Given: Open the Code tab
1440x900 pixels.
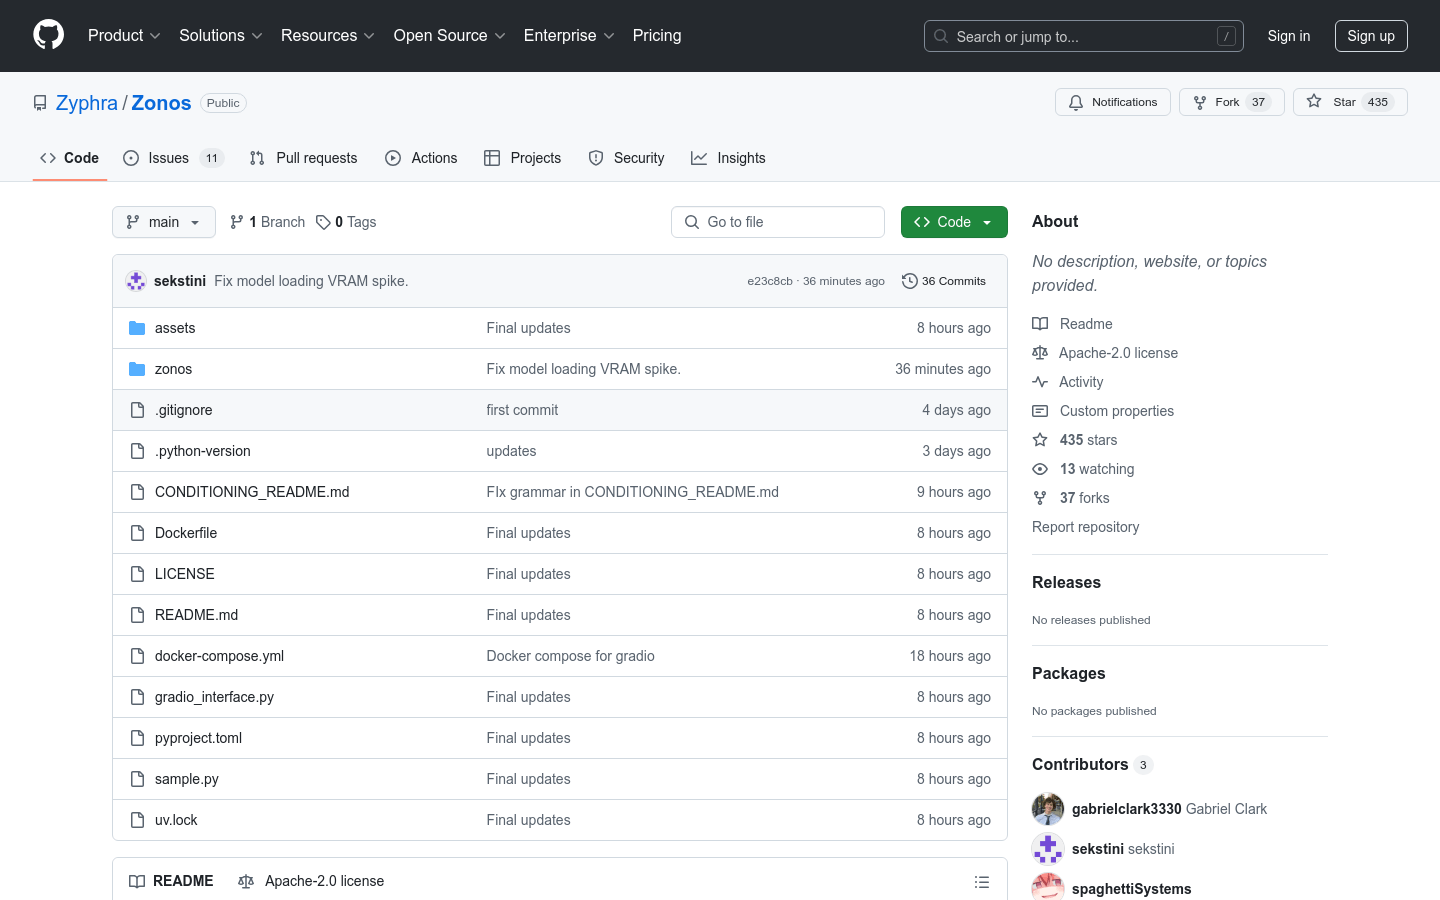Looking at the screenshot, I should pos(70,158).
